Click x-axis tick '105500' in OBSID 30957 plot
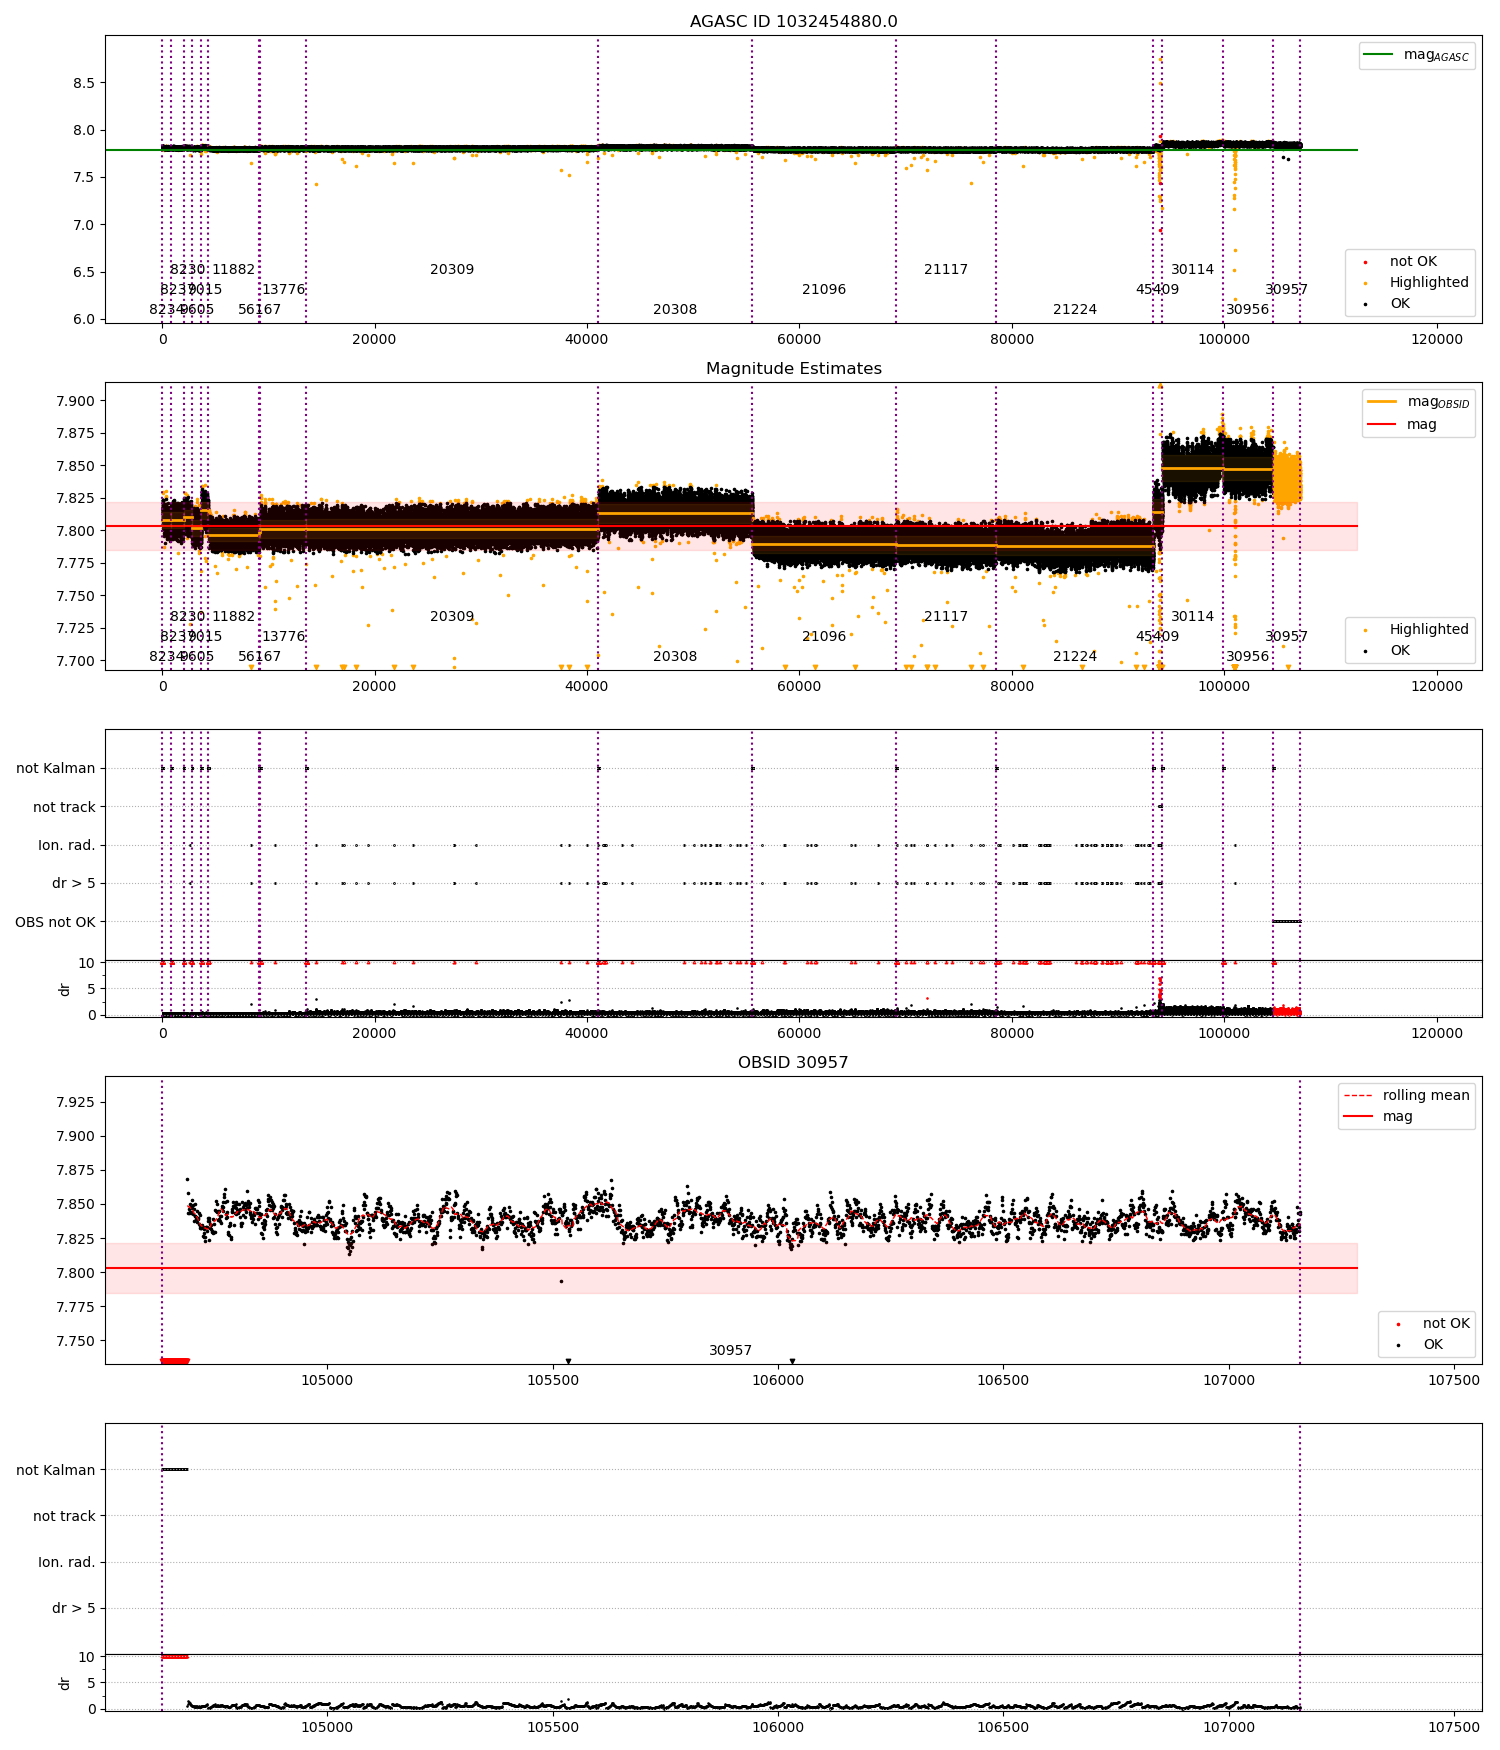This screenshot has height=1750, width=1500. [552, 1380]
